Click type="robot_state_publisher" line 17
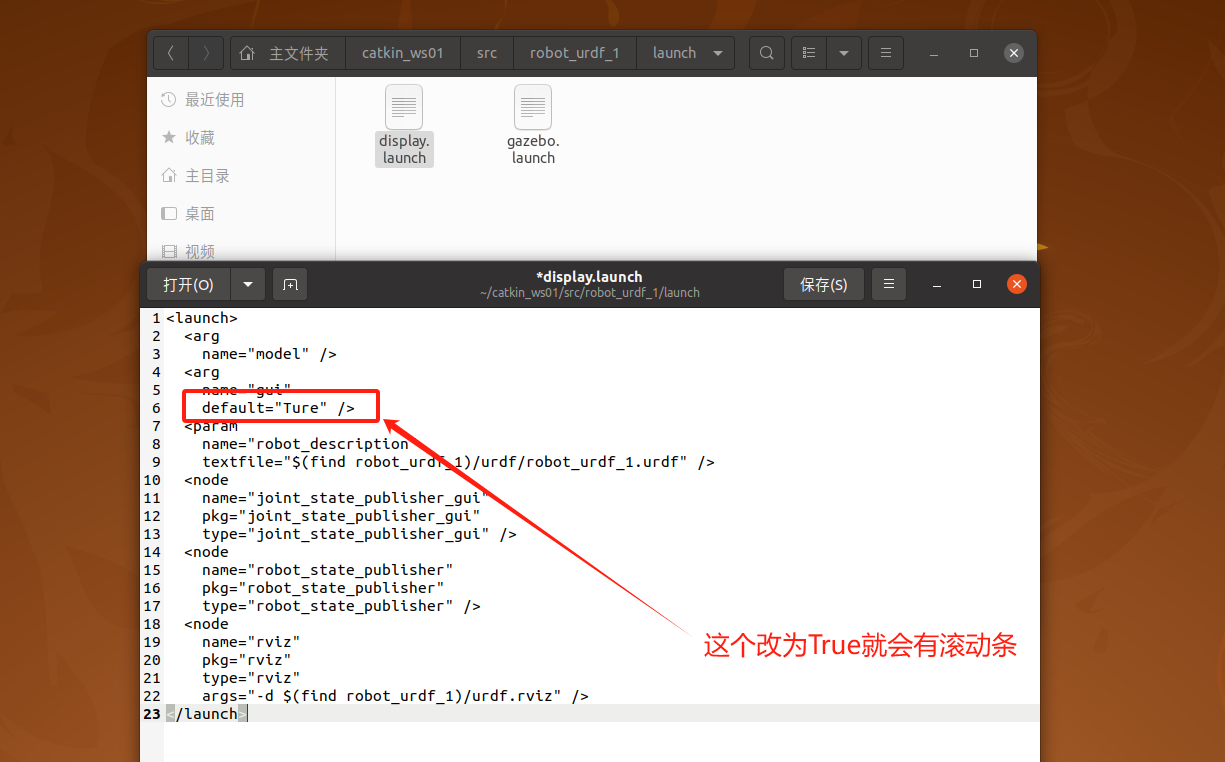Screen dimensions: 1225x762 coord(341,606)
